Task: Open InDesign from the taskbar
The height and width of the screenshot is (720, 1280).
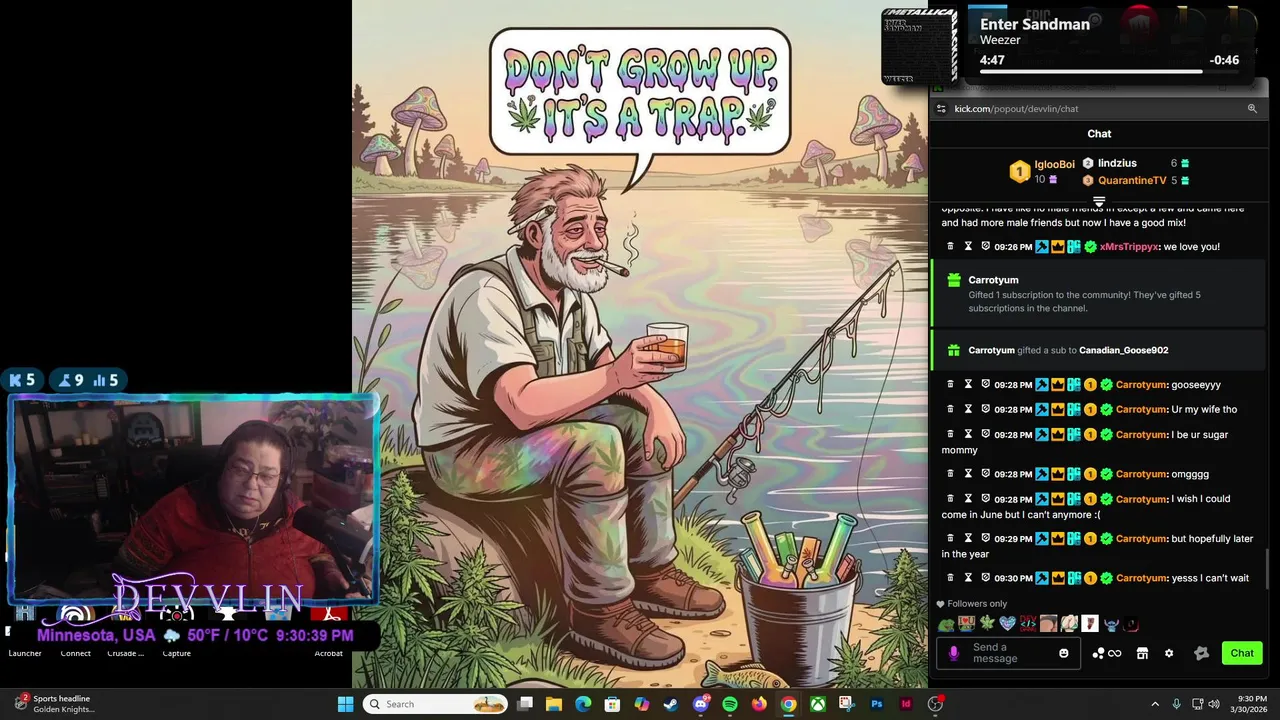Action: click(906, 704)
